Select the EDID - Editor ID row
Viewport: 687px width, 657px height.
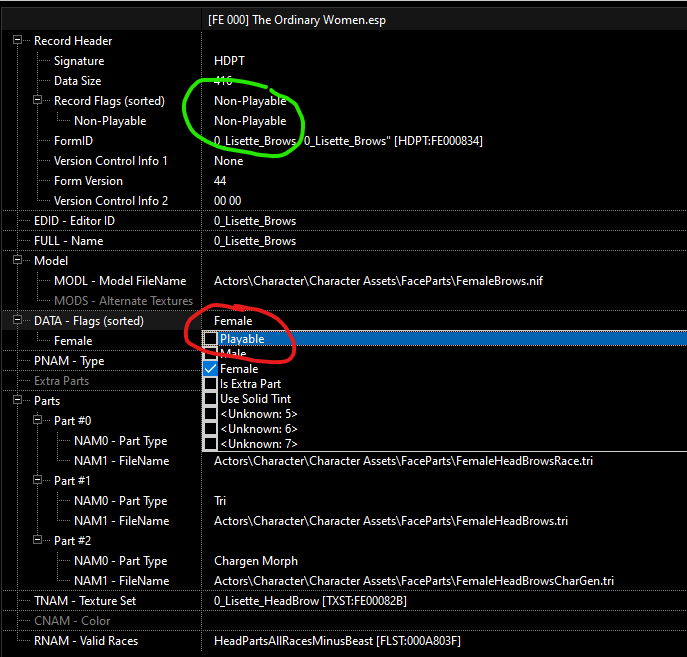74,221
